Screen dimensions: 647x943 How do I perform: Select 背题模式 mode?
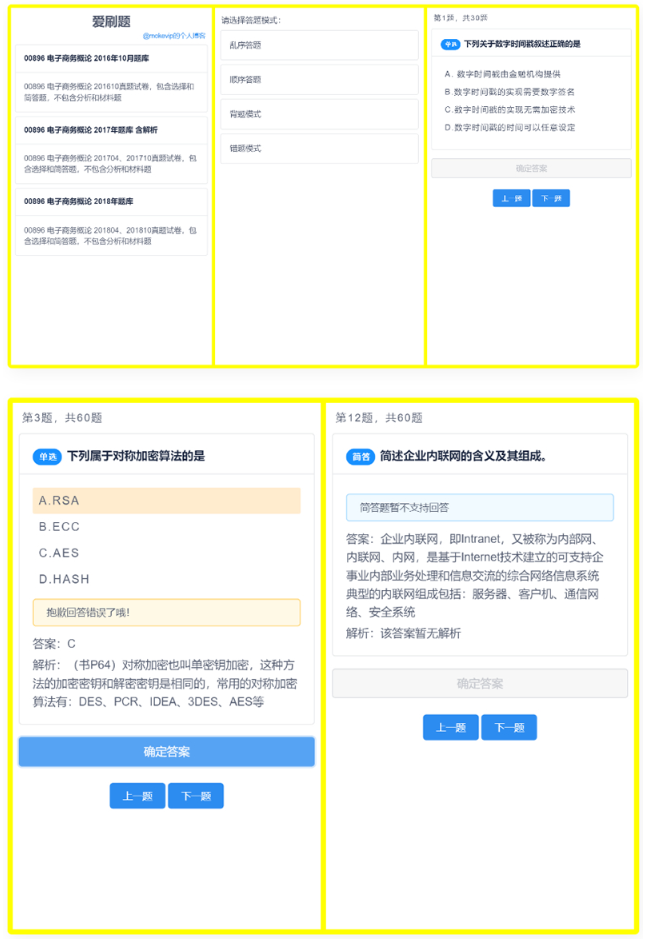(319, 114)
